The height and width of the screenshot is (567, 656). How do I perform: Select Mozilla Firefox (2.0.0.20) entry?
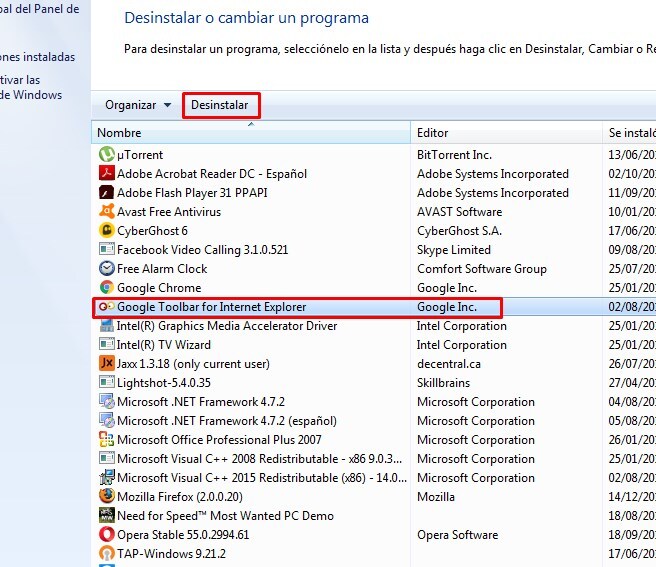tap(179, 497)
